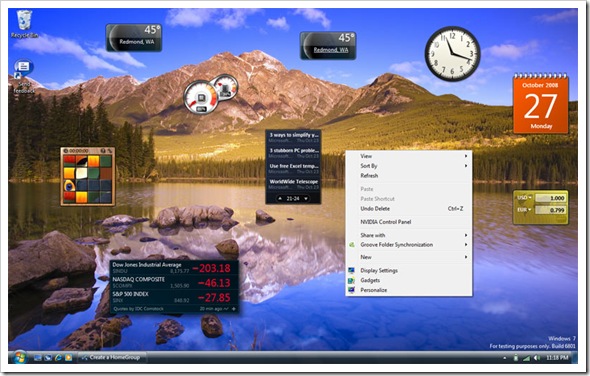Click the analog clock gadget
This screenshot has height=376, width=590.
(x=453, y=53)
